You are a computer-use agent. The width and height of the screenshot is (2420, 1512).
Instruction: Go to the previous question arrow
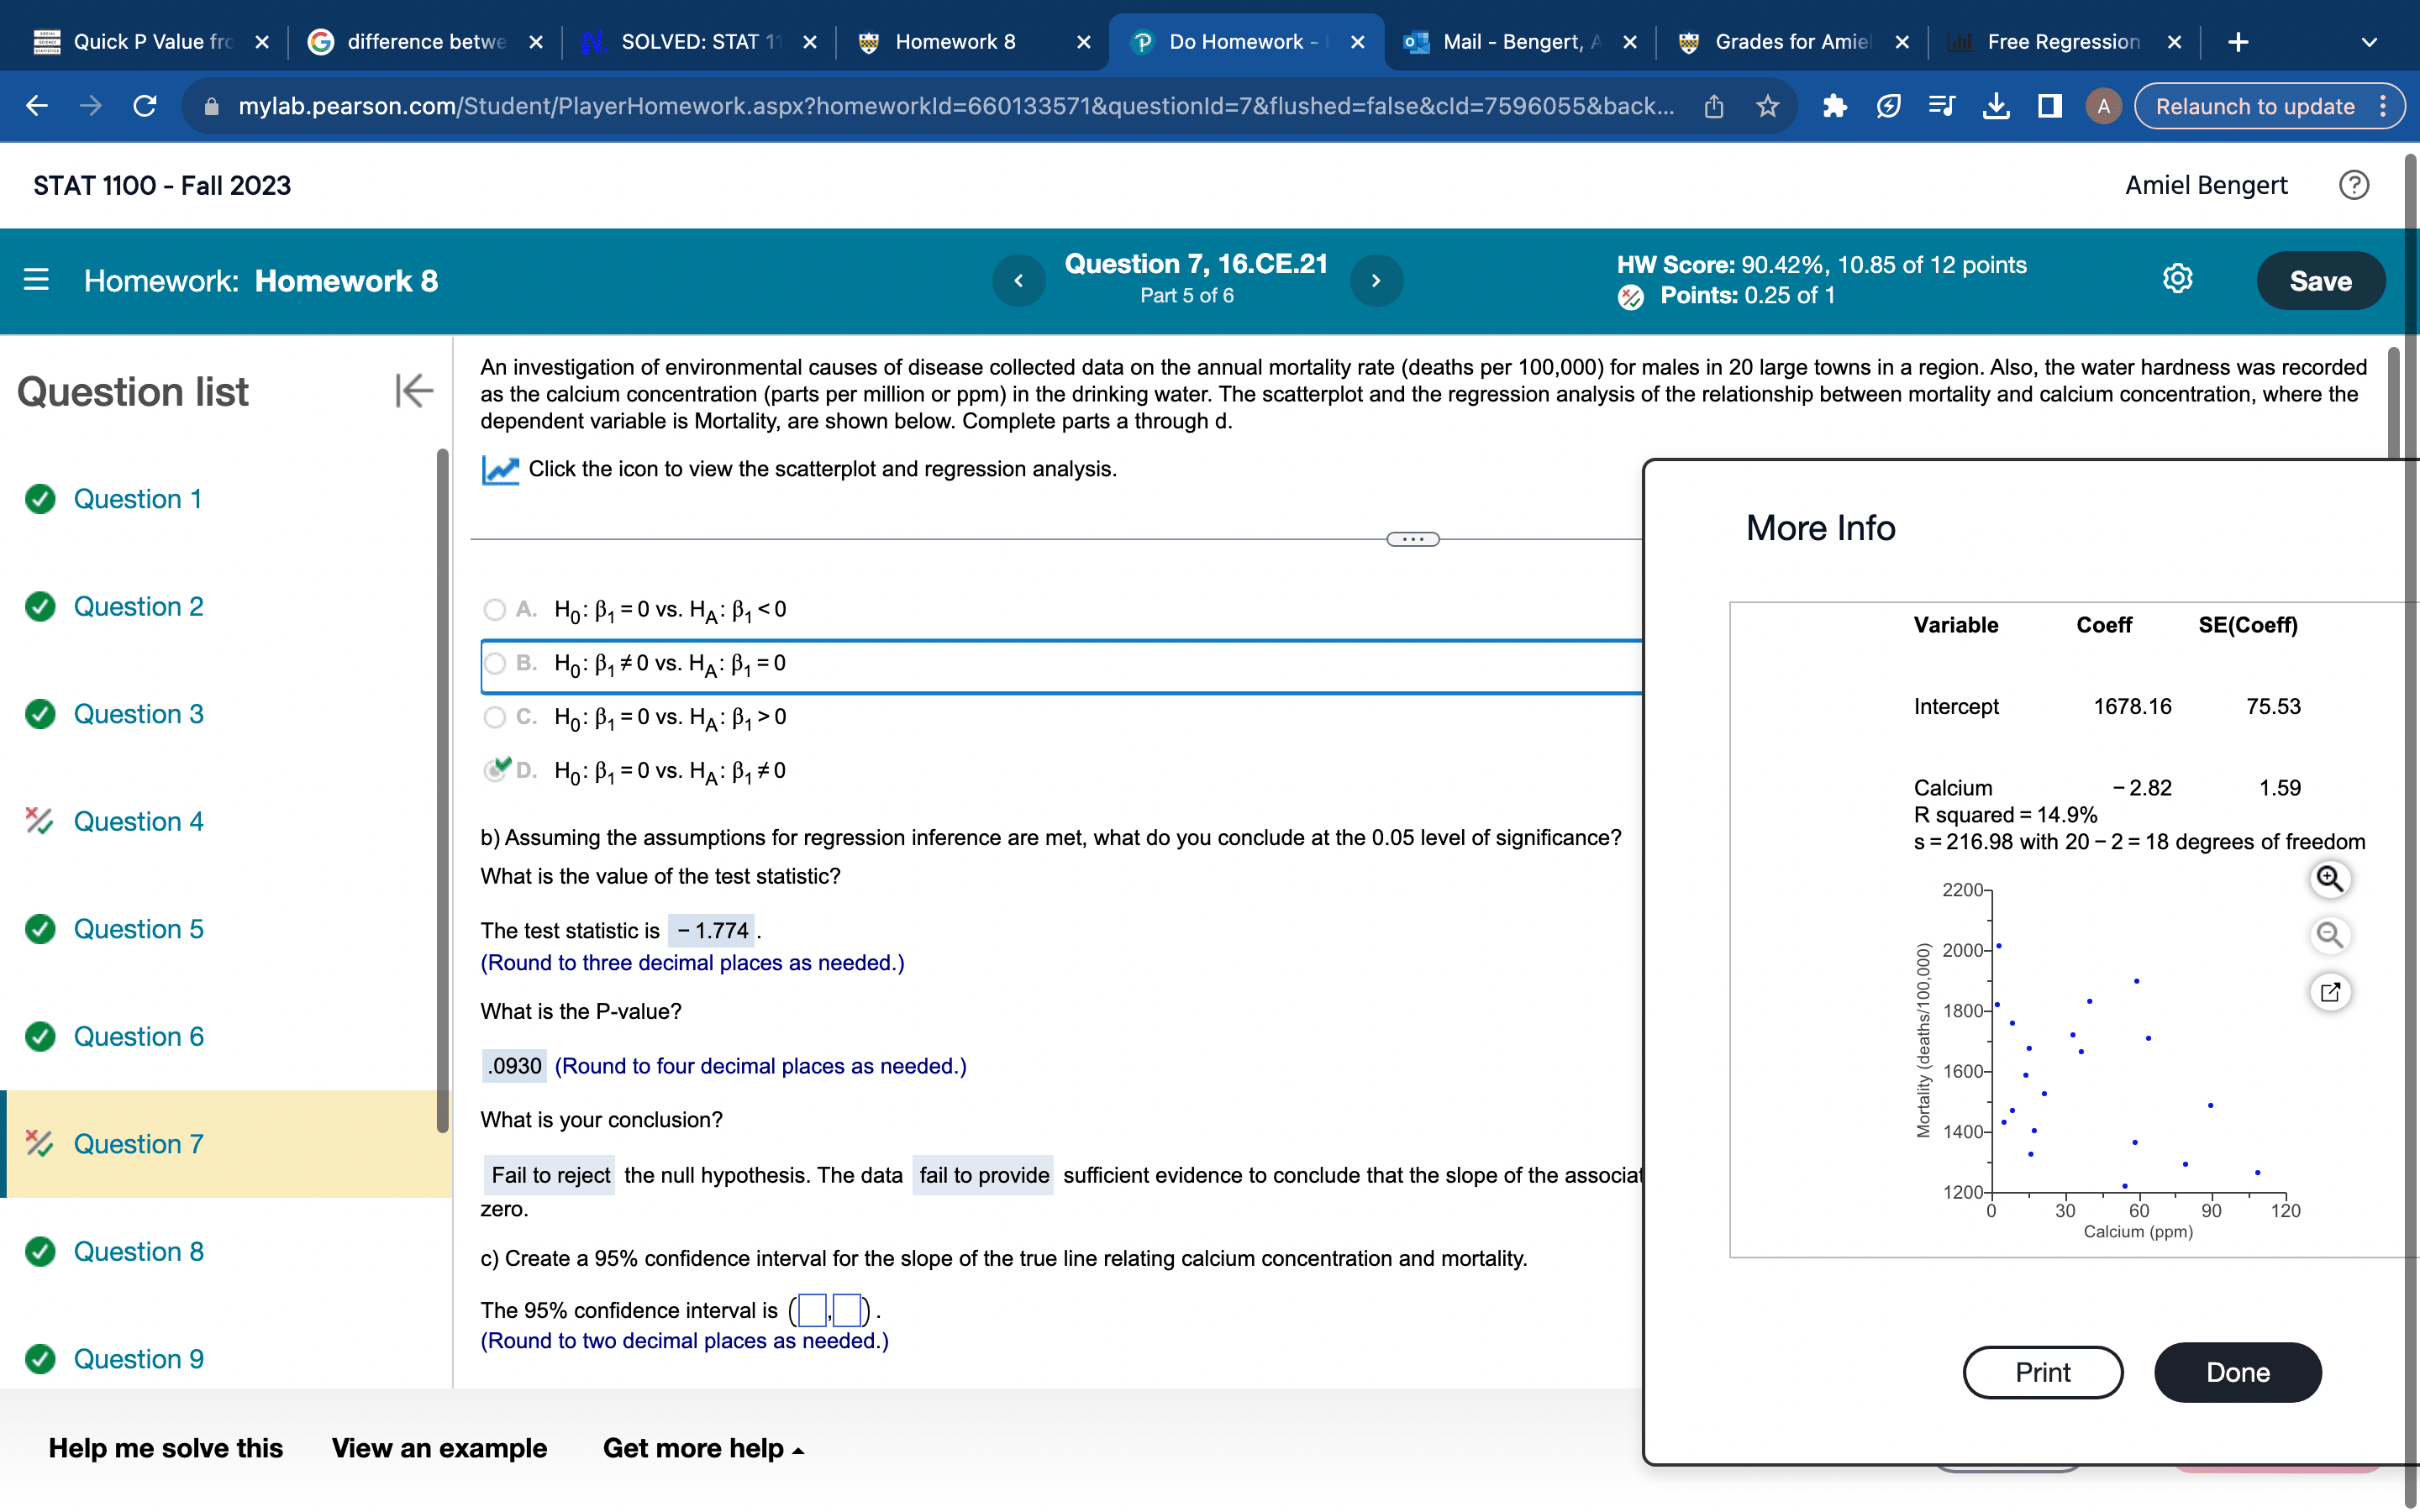point(1018,281)
